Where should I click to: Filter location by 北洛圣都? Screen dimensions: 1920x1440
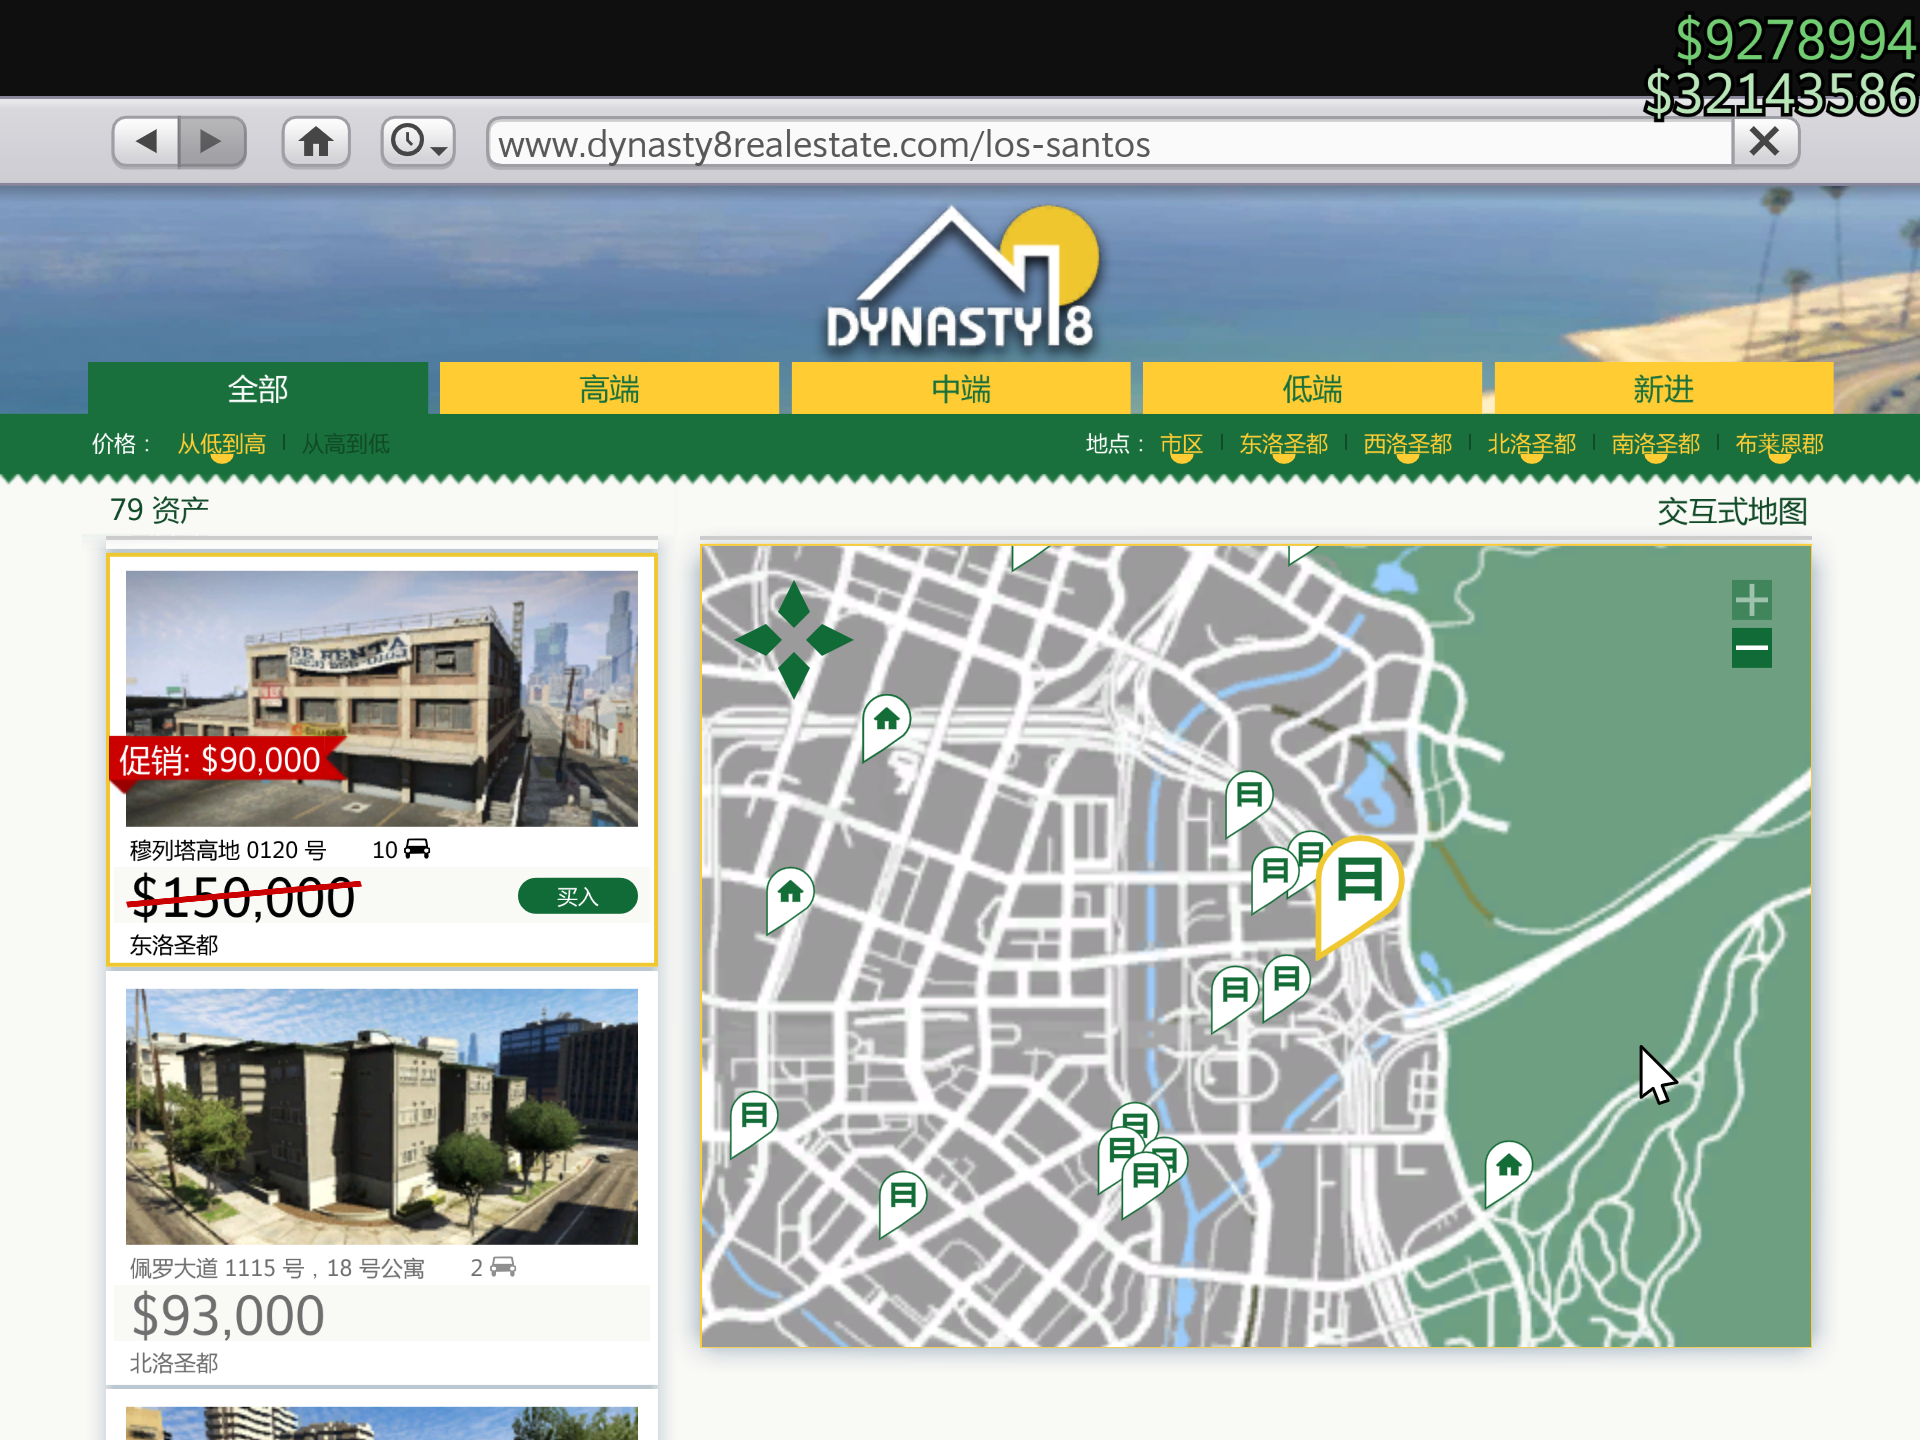pyautogui.click(x=1532, y=444)
